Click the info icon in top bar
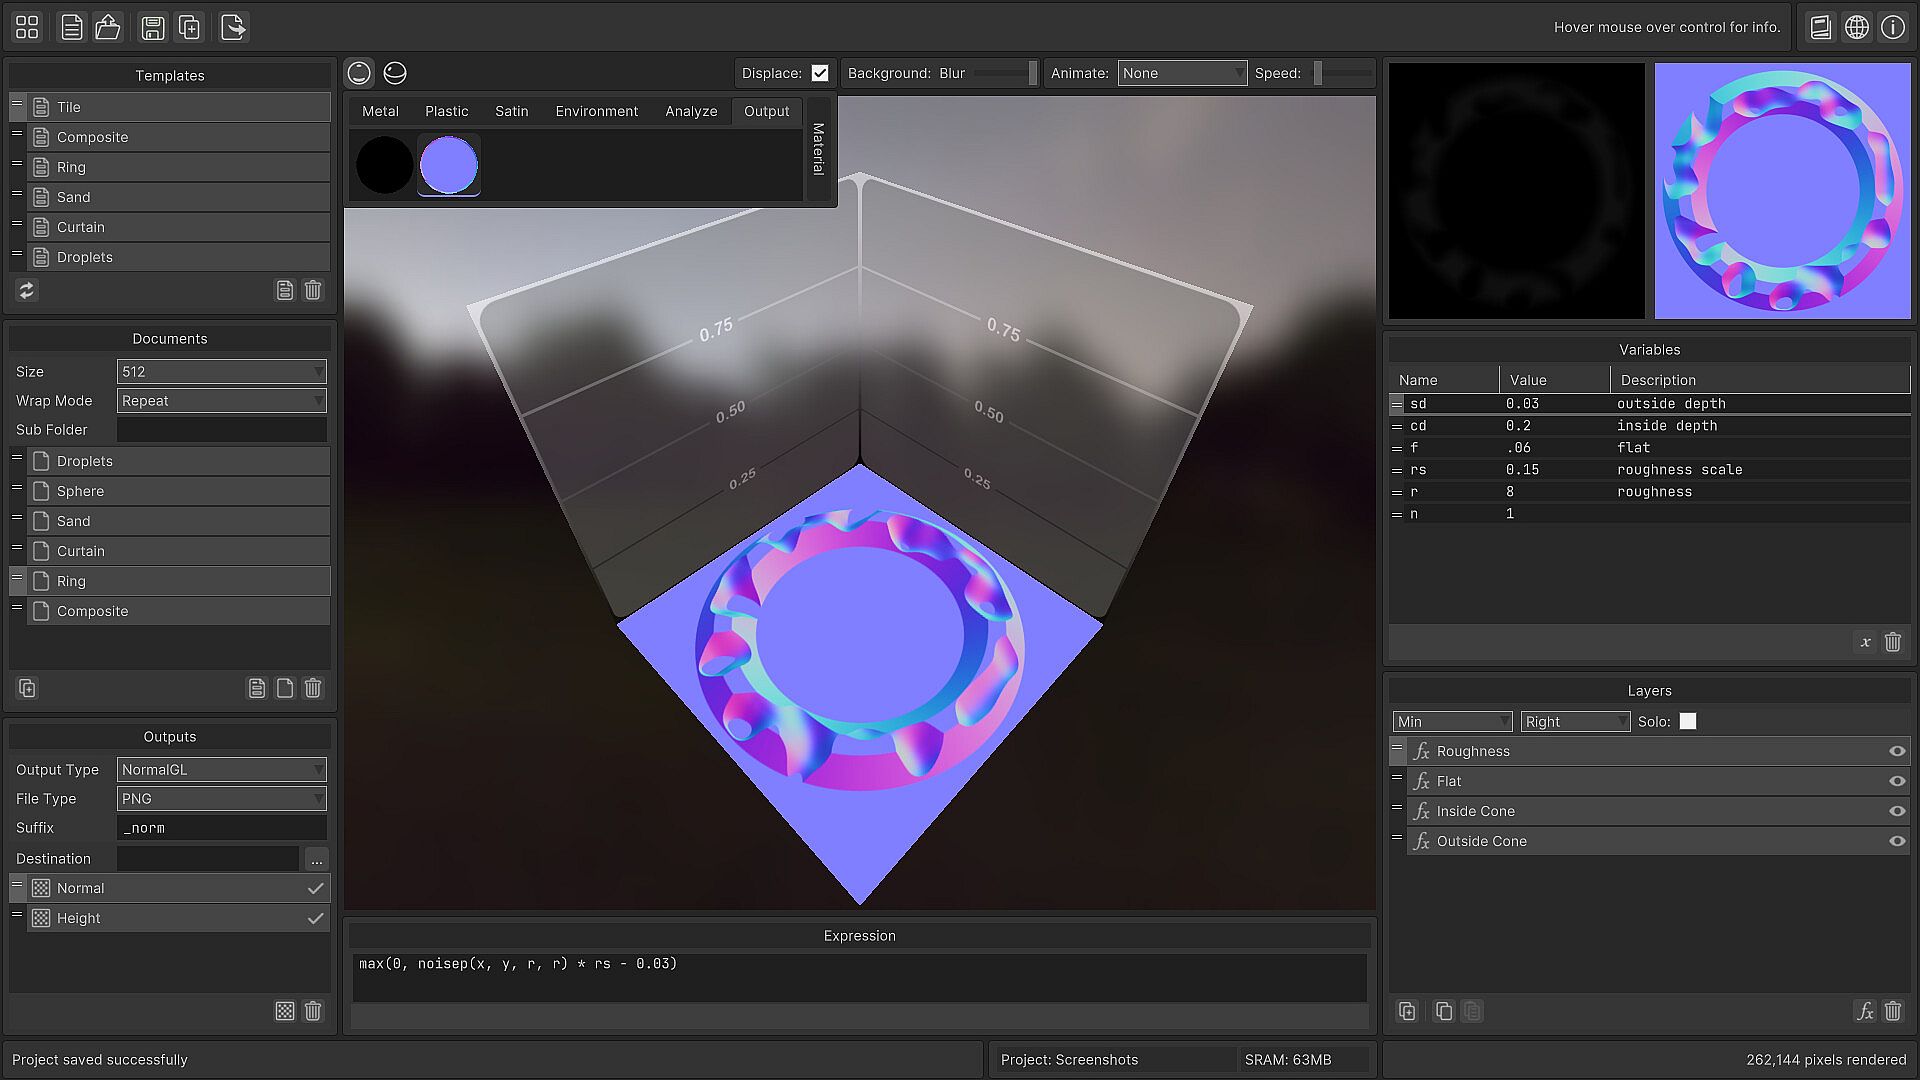 pos(1893,27)
